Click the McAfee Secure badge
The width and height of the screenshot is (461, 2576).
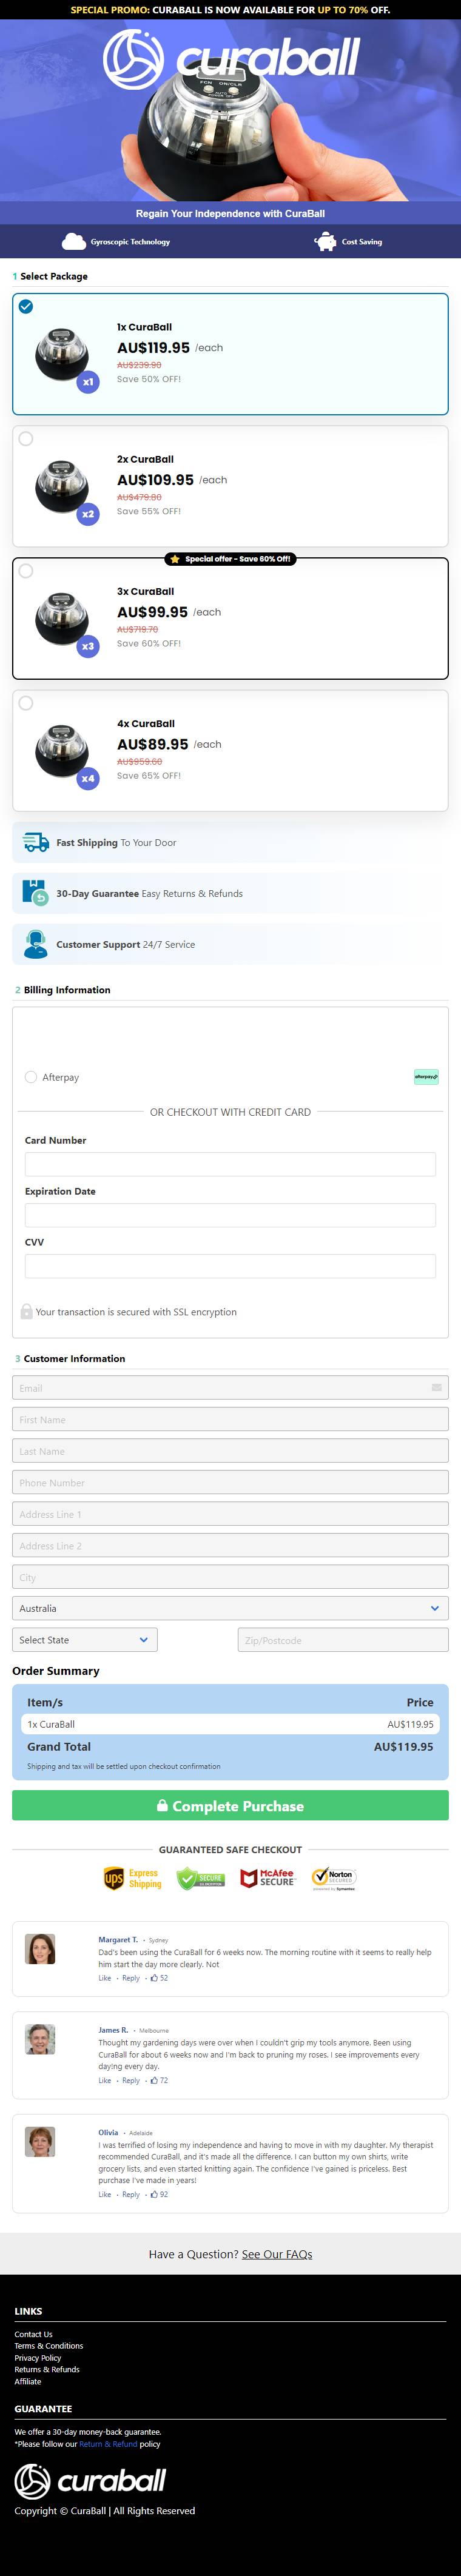pyautogui.click(x=267, y=1878)
